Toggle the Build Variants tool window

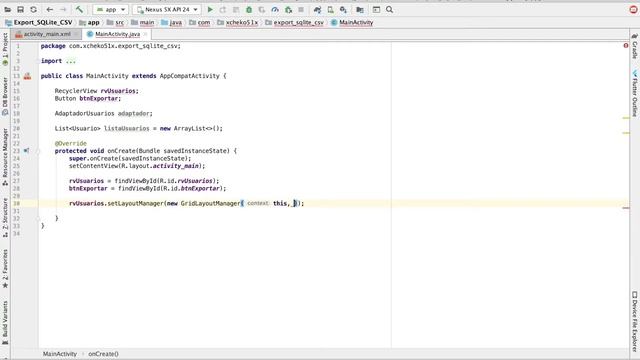tap(5, 323)
